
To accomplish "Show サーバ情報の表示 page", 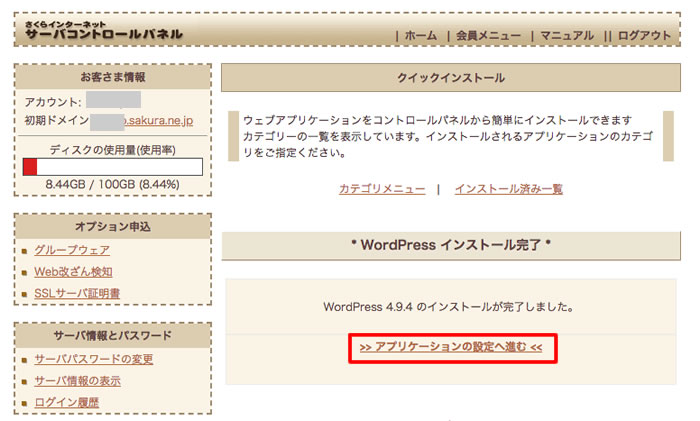I will click(x=78, y=381).
